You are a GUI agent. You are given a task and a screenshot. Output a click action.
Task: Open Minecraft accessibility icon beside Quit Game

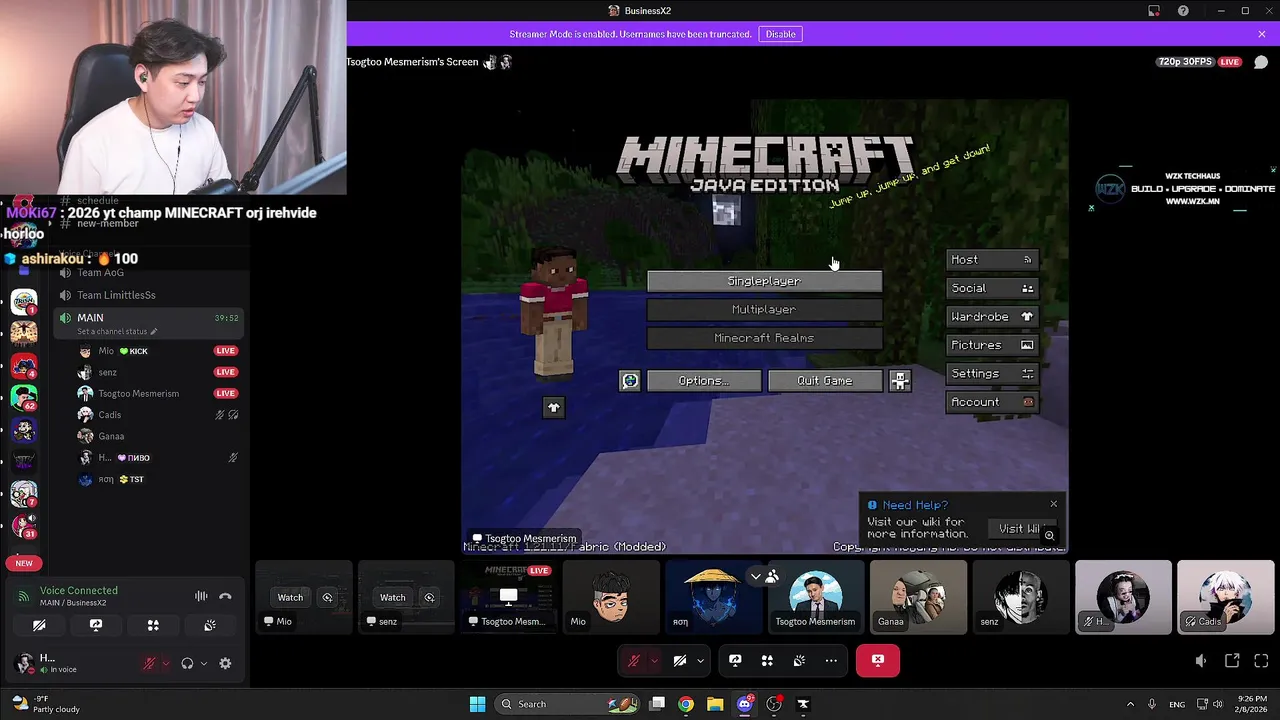tap(900, 381)
